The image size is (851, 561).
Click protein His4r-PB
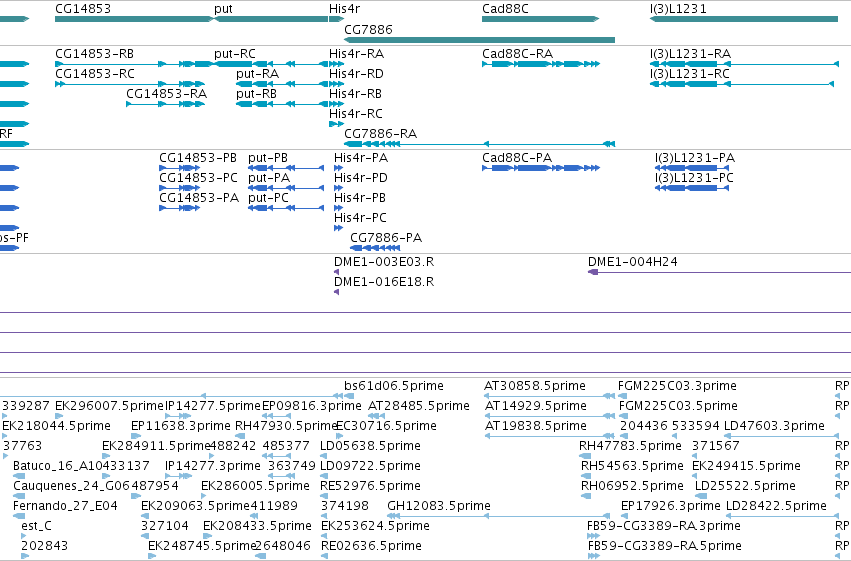point(338,208)
